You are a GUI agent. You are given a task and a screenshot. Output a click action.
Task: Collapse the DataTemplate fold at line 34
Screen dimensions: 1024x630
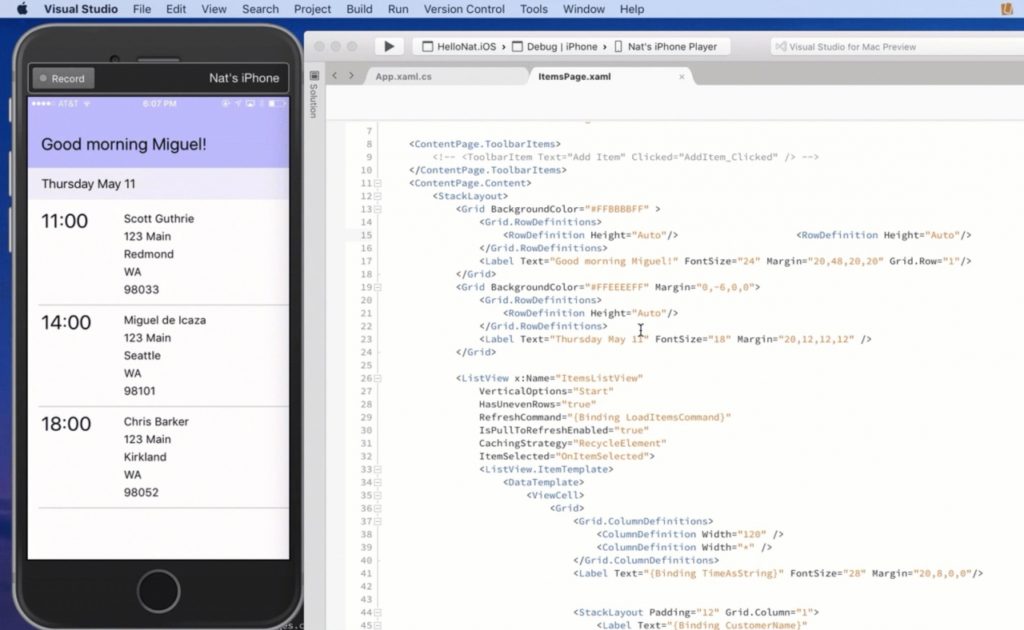378,482
